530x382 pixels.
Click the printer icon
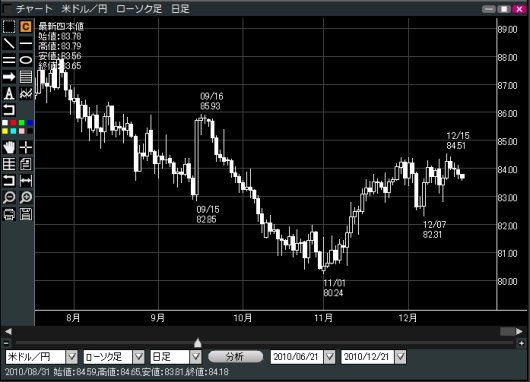tap(9, 214)
